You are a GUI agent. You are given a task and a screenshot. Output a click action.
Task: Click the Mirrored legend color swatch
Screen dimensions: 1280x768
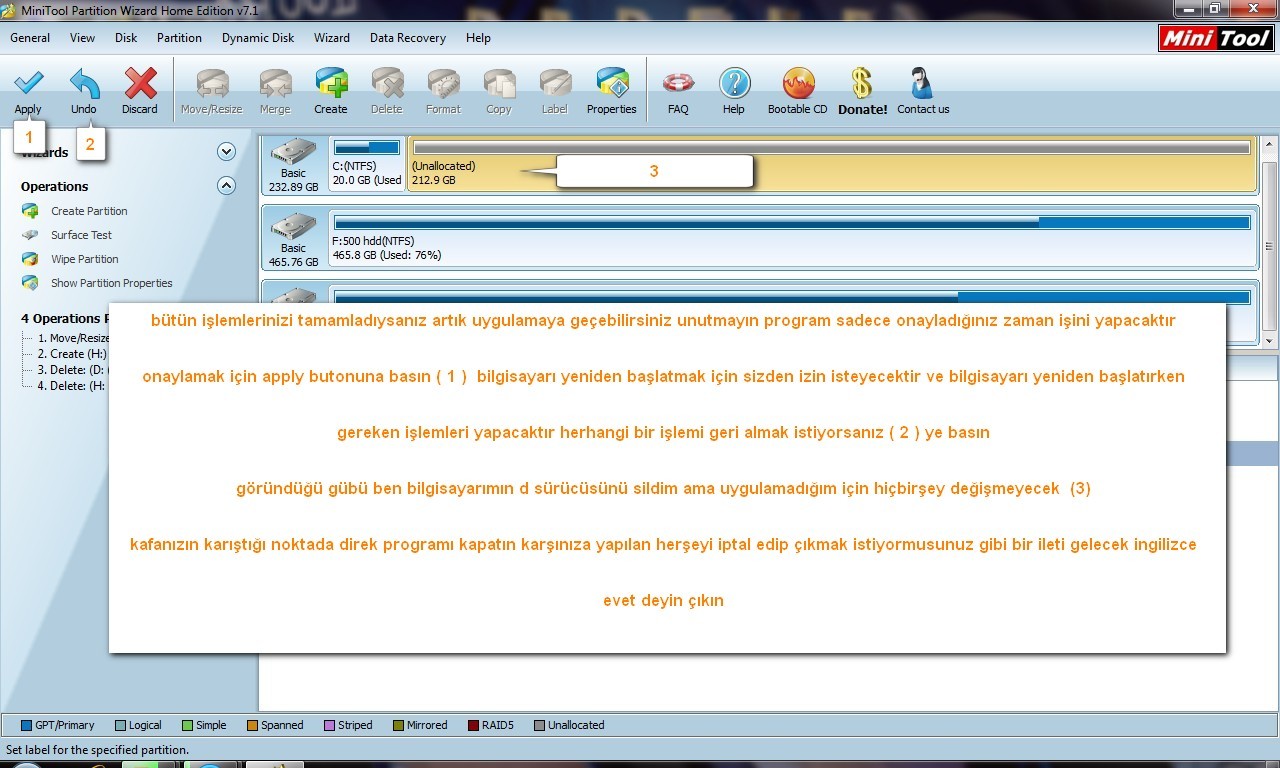click(399, 726)
